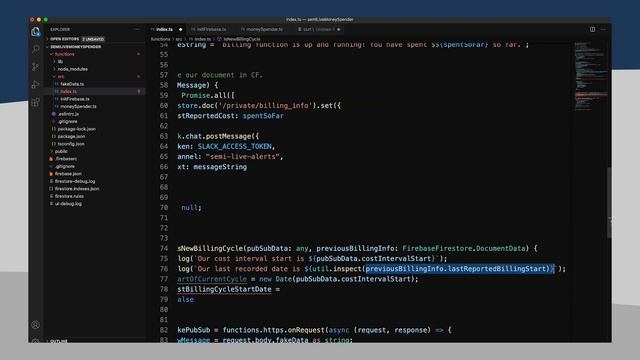
Task: Open firestore.rules from the file tree
Action: [x=69, y=196]
